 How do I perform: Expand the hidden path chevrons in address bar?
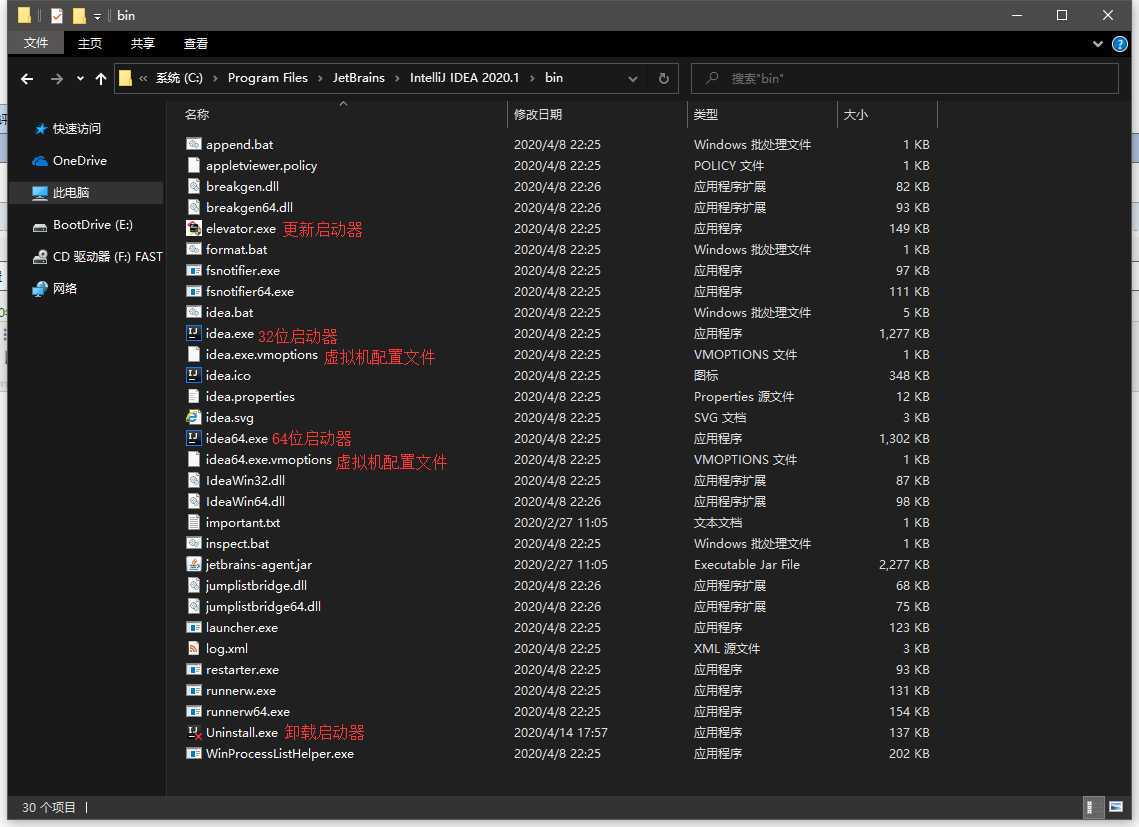click(x=143, y=78)
